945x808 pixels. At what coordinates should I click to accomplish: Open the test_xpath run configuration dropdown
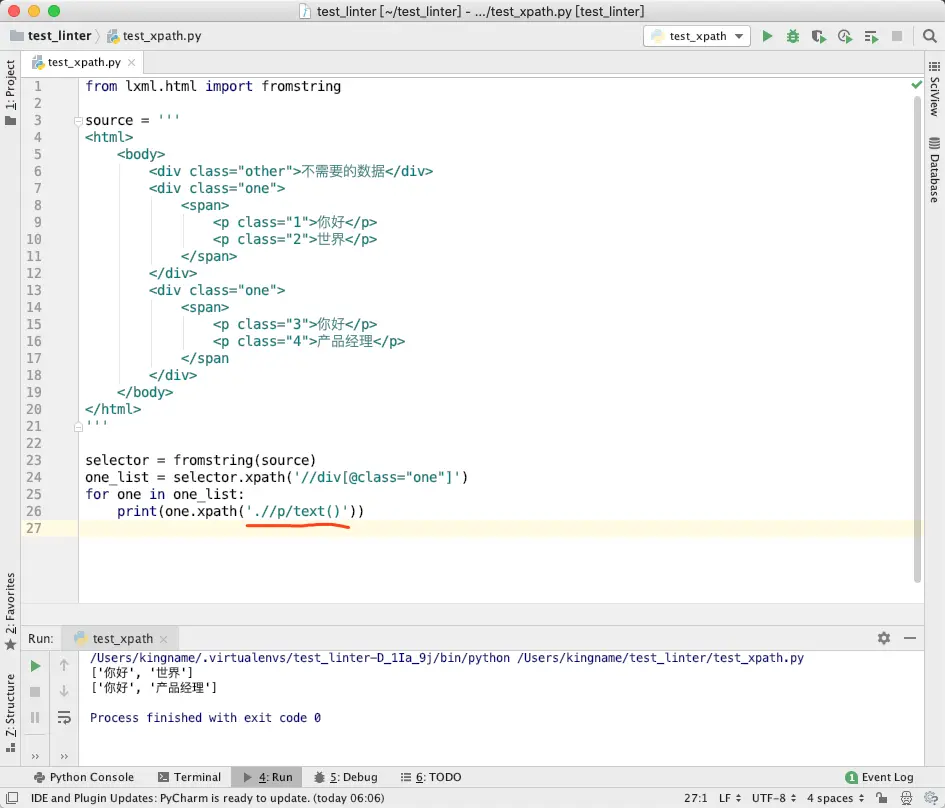pyautogui.click(x=697, y=36)
